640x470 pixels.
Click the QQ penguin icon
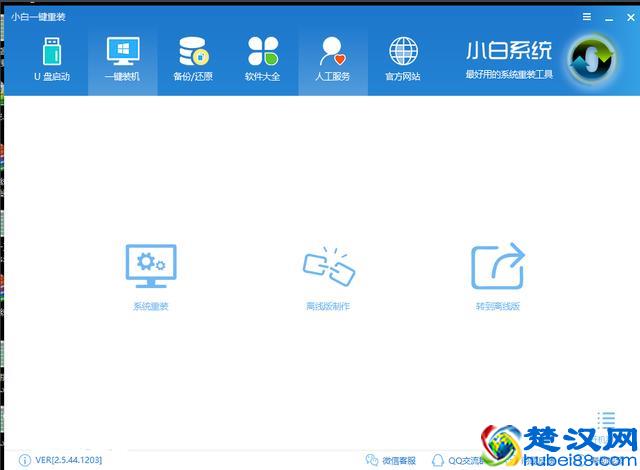[x=438, y=460]
